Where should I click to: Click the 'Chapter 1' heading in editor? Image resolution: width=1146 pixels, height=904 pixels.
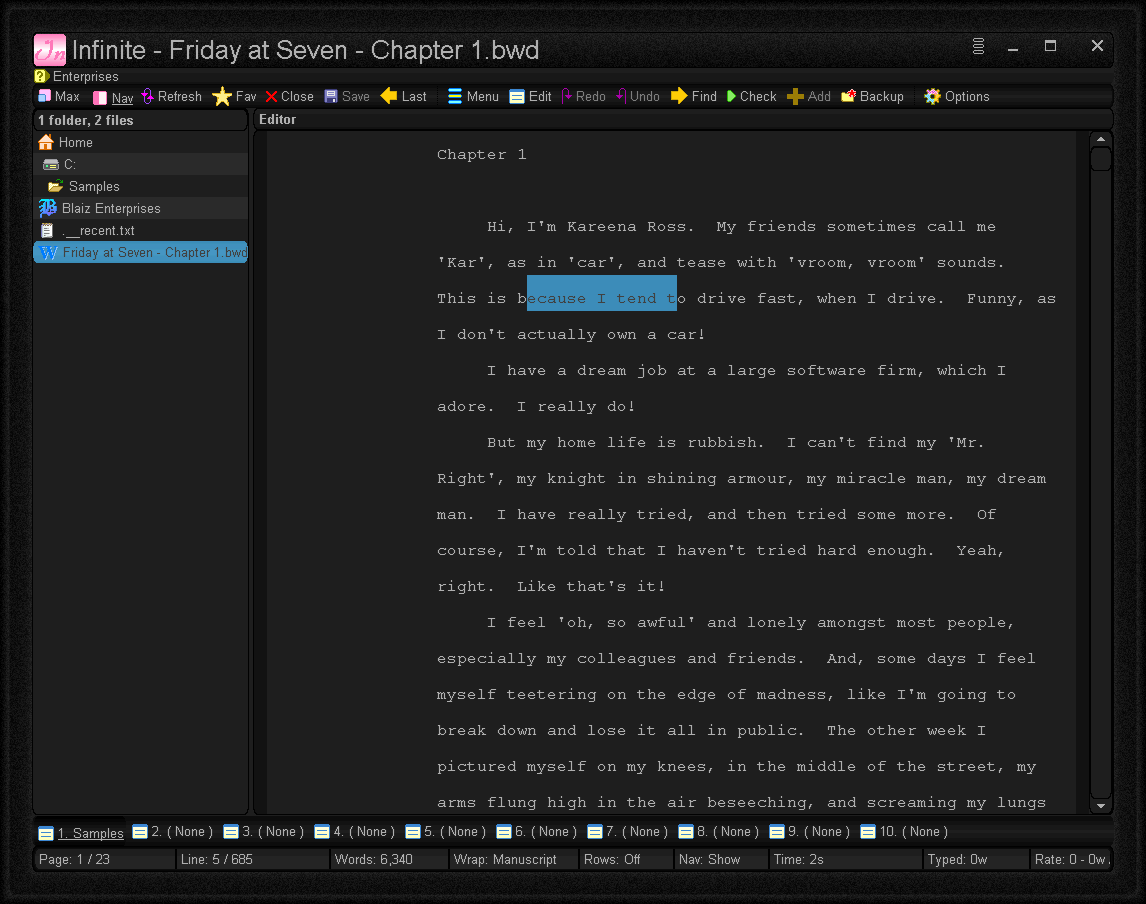482,154
